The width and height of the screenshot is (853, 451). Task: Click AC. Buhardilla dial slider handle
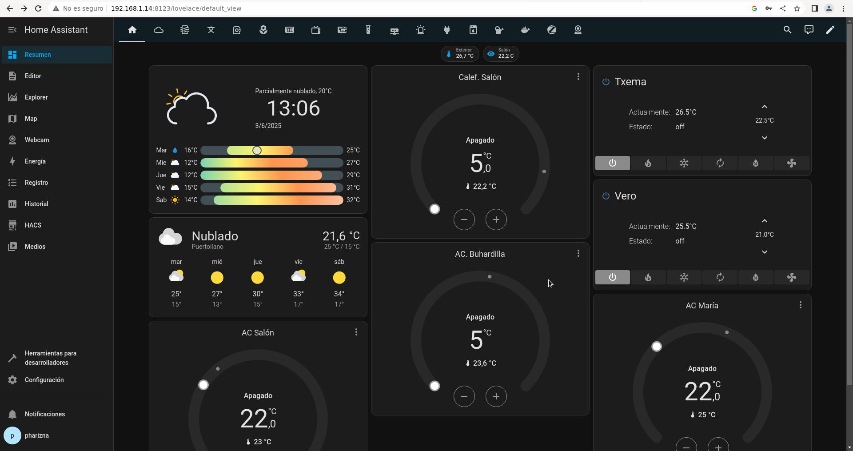coord(435,386)
